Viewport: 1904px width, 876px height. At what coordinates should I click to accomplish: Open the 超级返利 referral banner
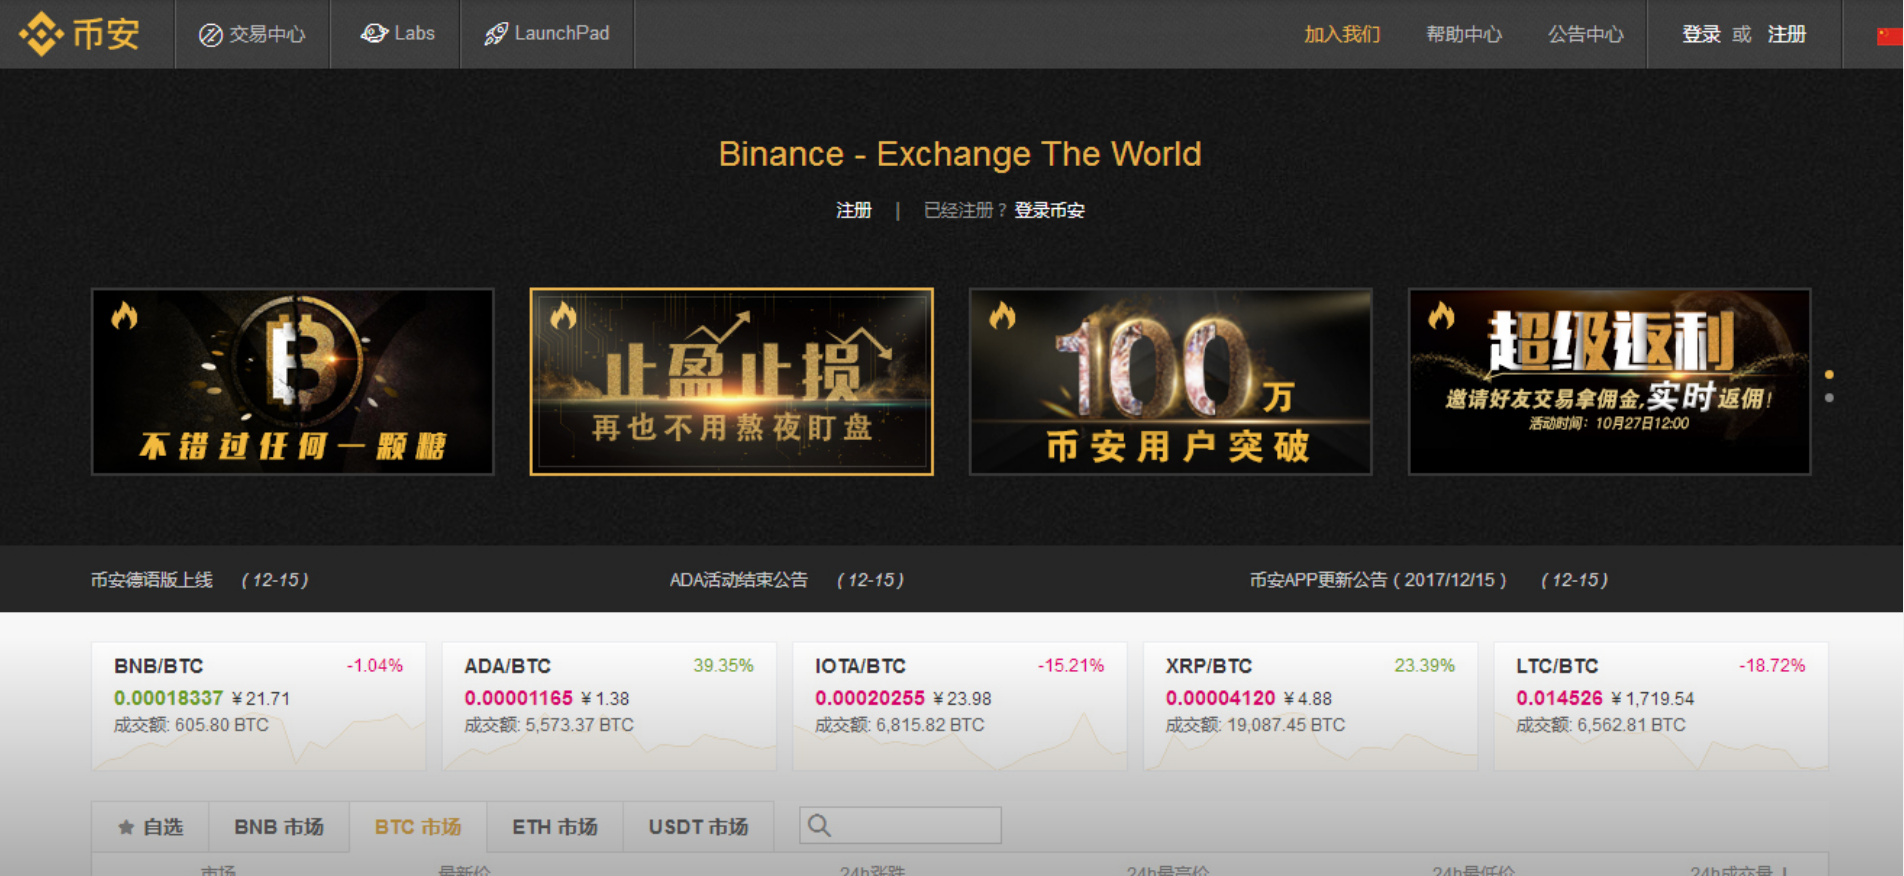tap(1609, 381)
